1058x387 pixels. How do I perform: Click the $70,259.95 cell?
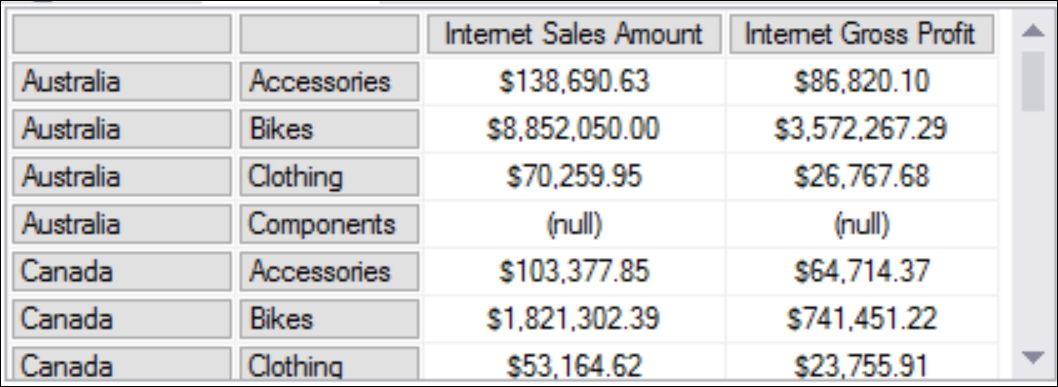pos(574,177)
